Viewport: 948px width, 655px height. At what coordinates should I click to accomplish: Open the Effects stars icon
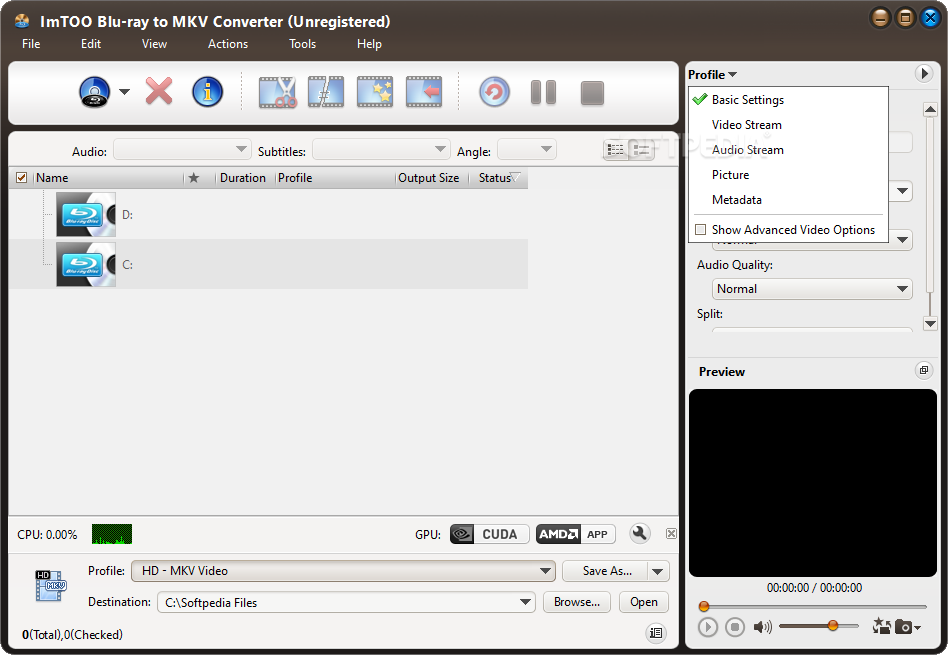pos(375,92)
